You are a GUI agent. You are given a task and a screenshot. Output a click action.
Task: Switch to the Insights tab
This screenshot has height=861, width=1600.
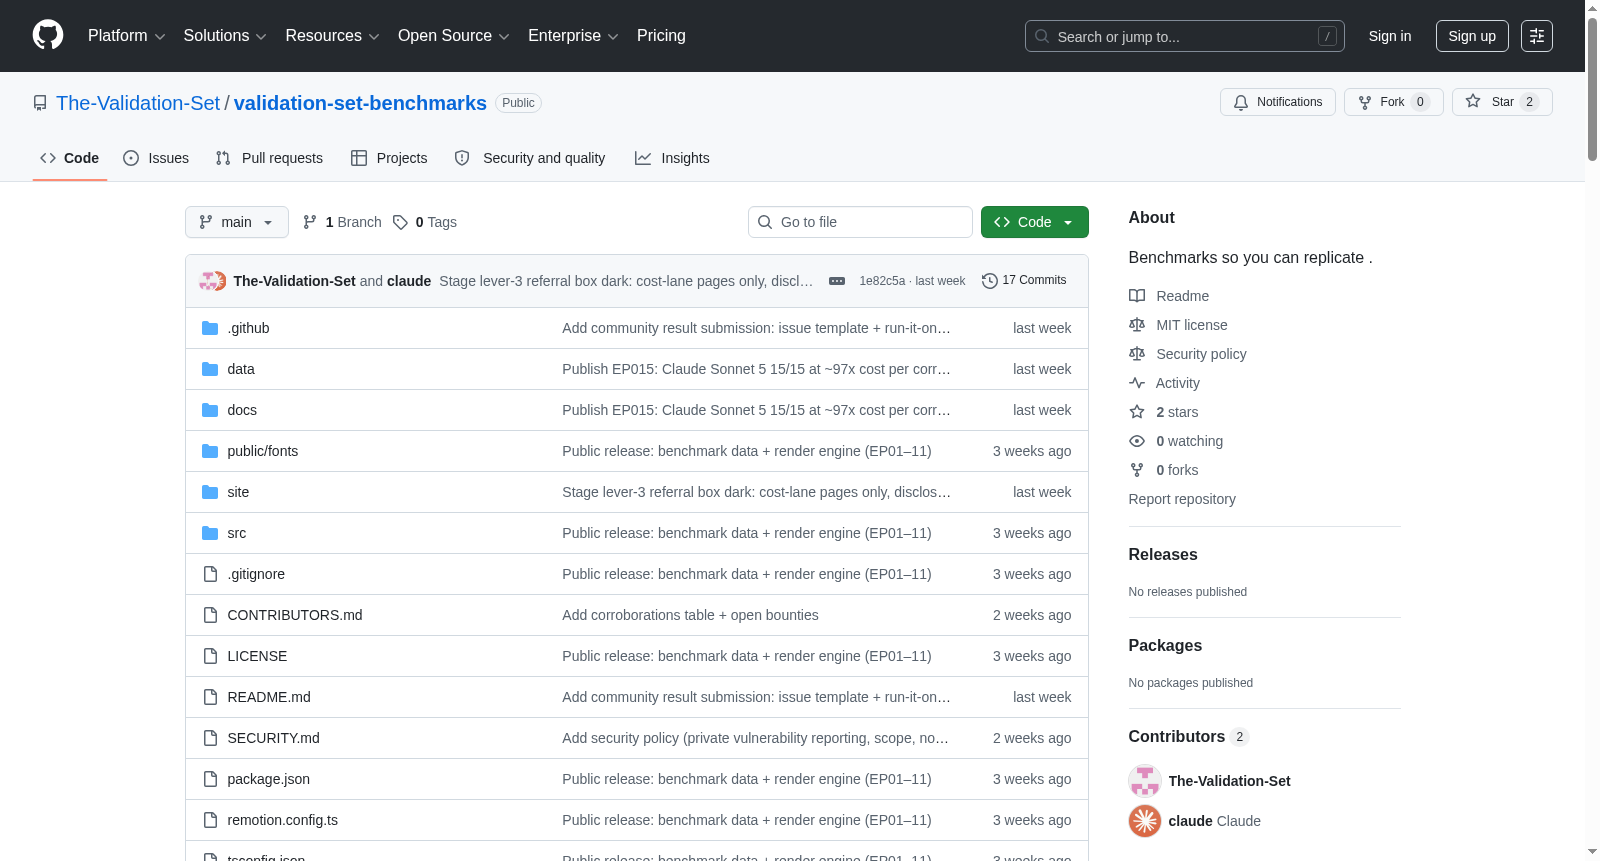pos(672,158)
